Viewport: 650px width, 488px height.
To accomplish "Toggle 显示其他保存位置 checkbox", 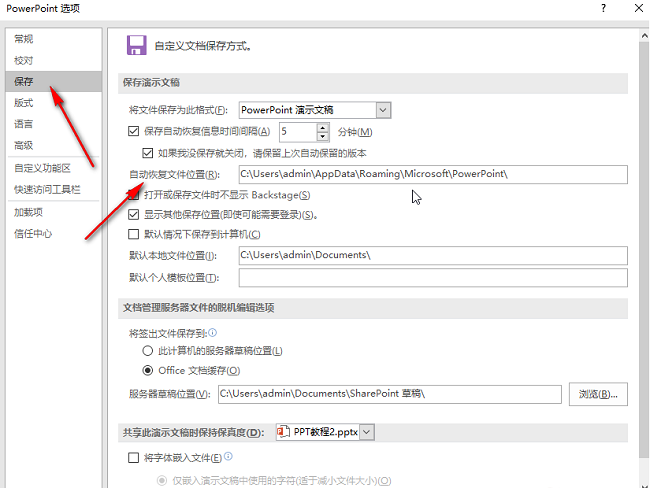I will coord(133,215).
